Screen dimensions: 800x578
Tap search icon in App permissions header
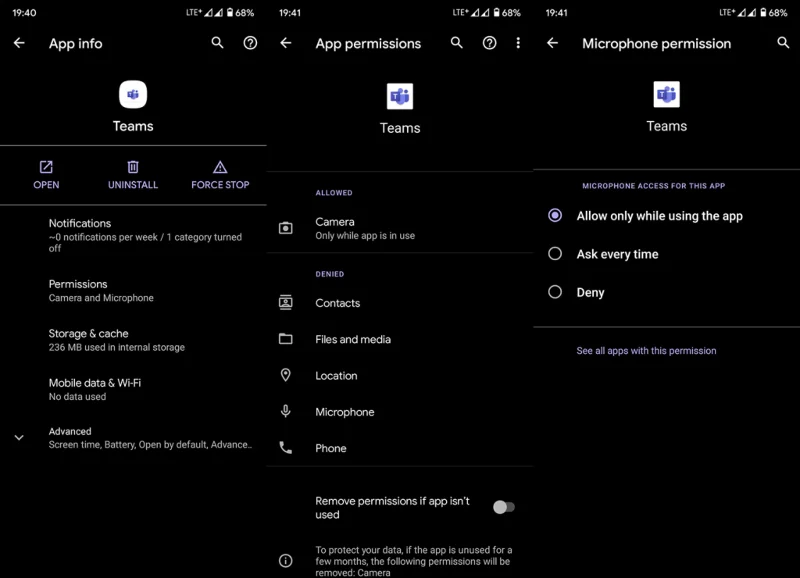pyautogui.click(x=457, y=43)
